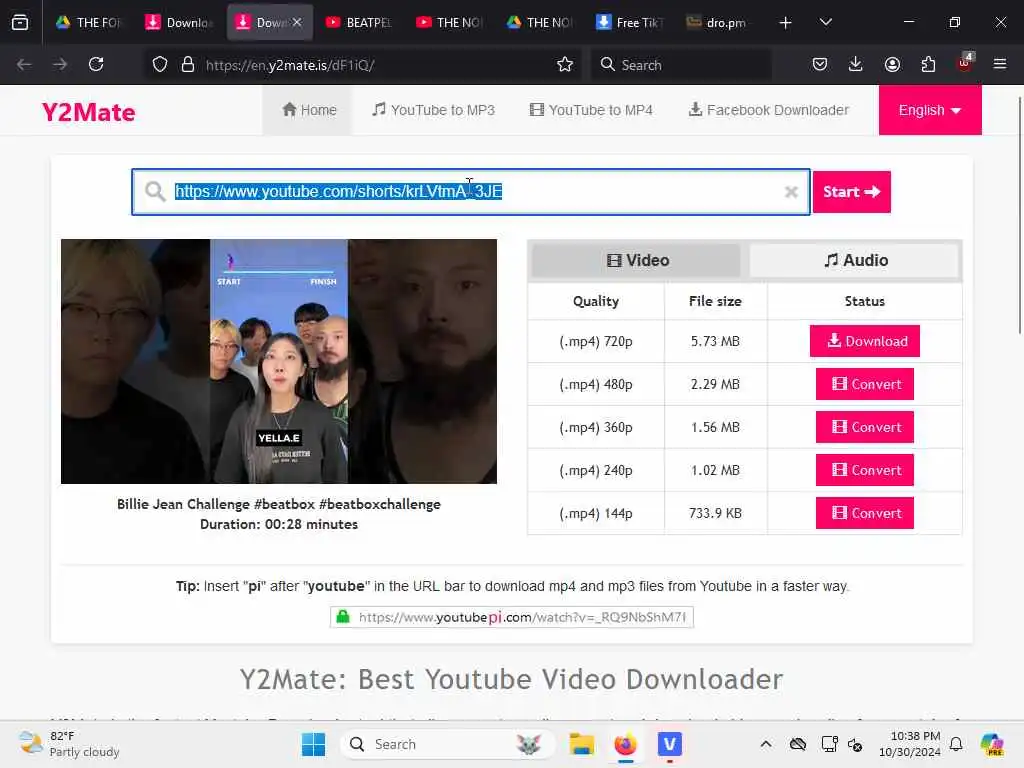Switch to the dro.pm tab

point(717,22)
